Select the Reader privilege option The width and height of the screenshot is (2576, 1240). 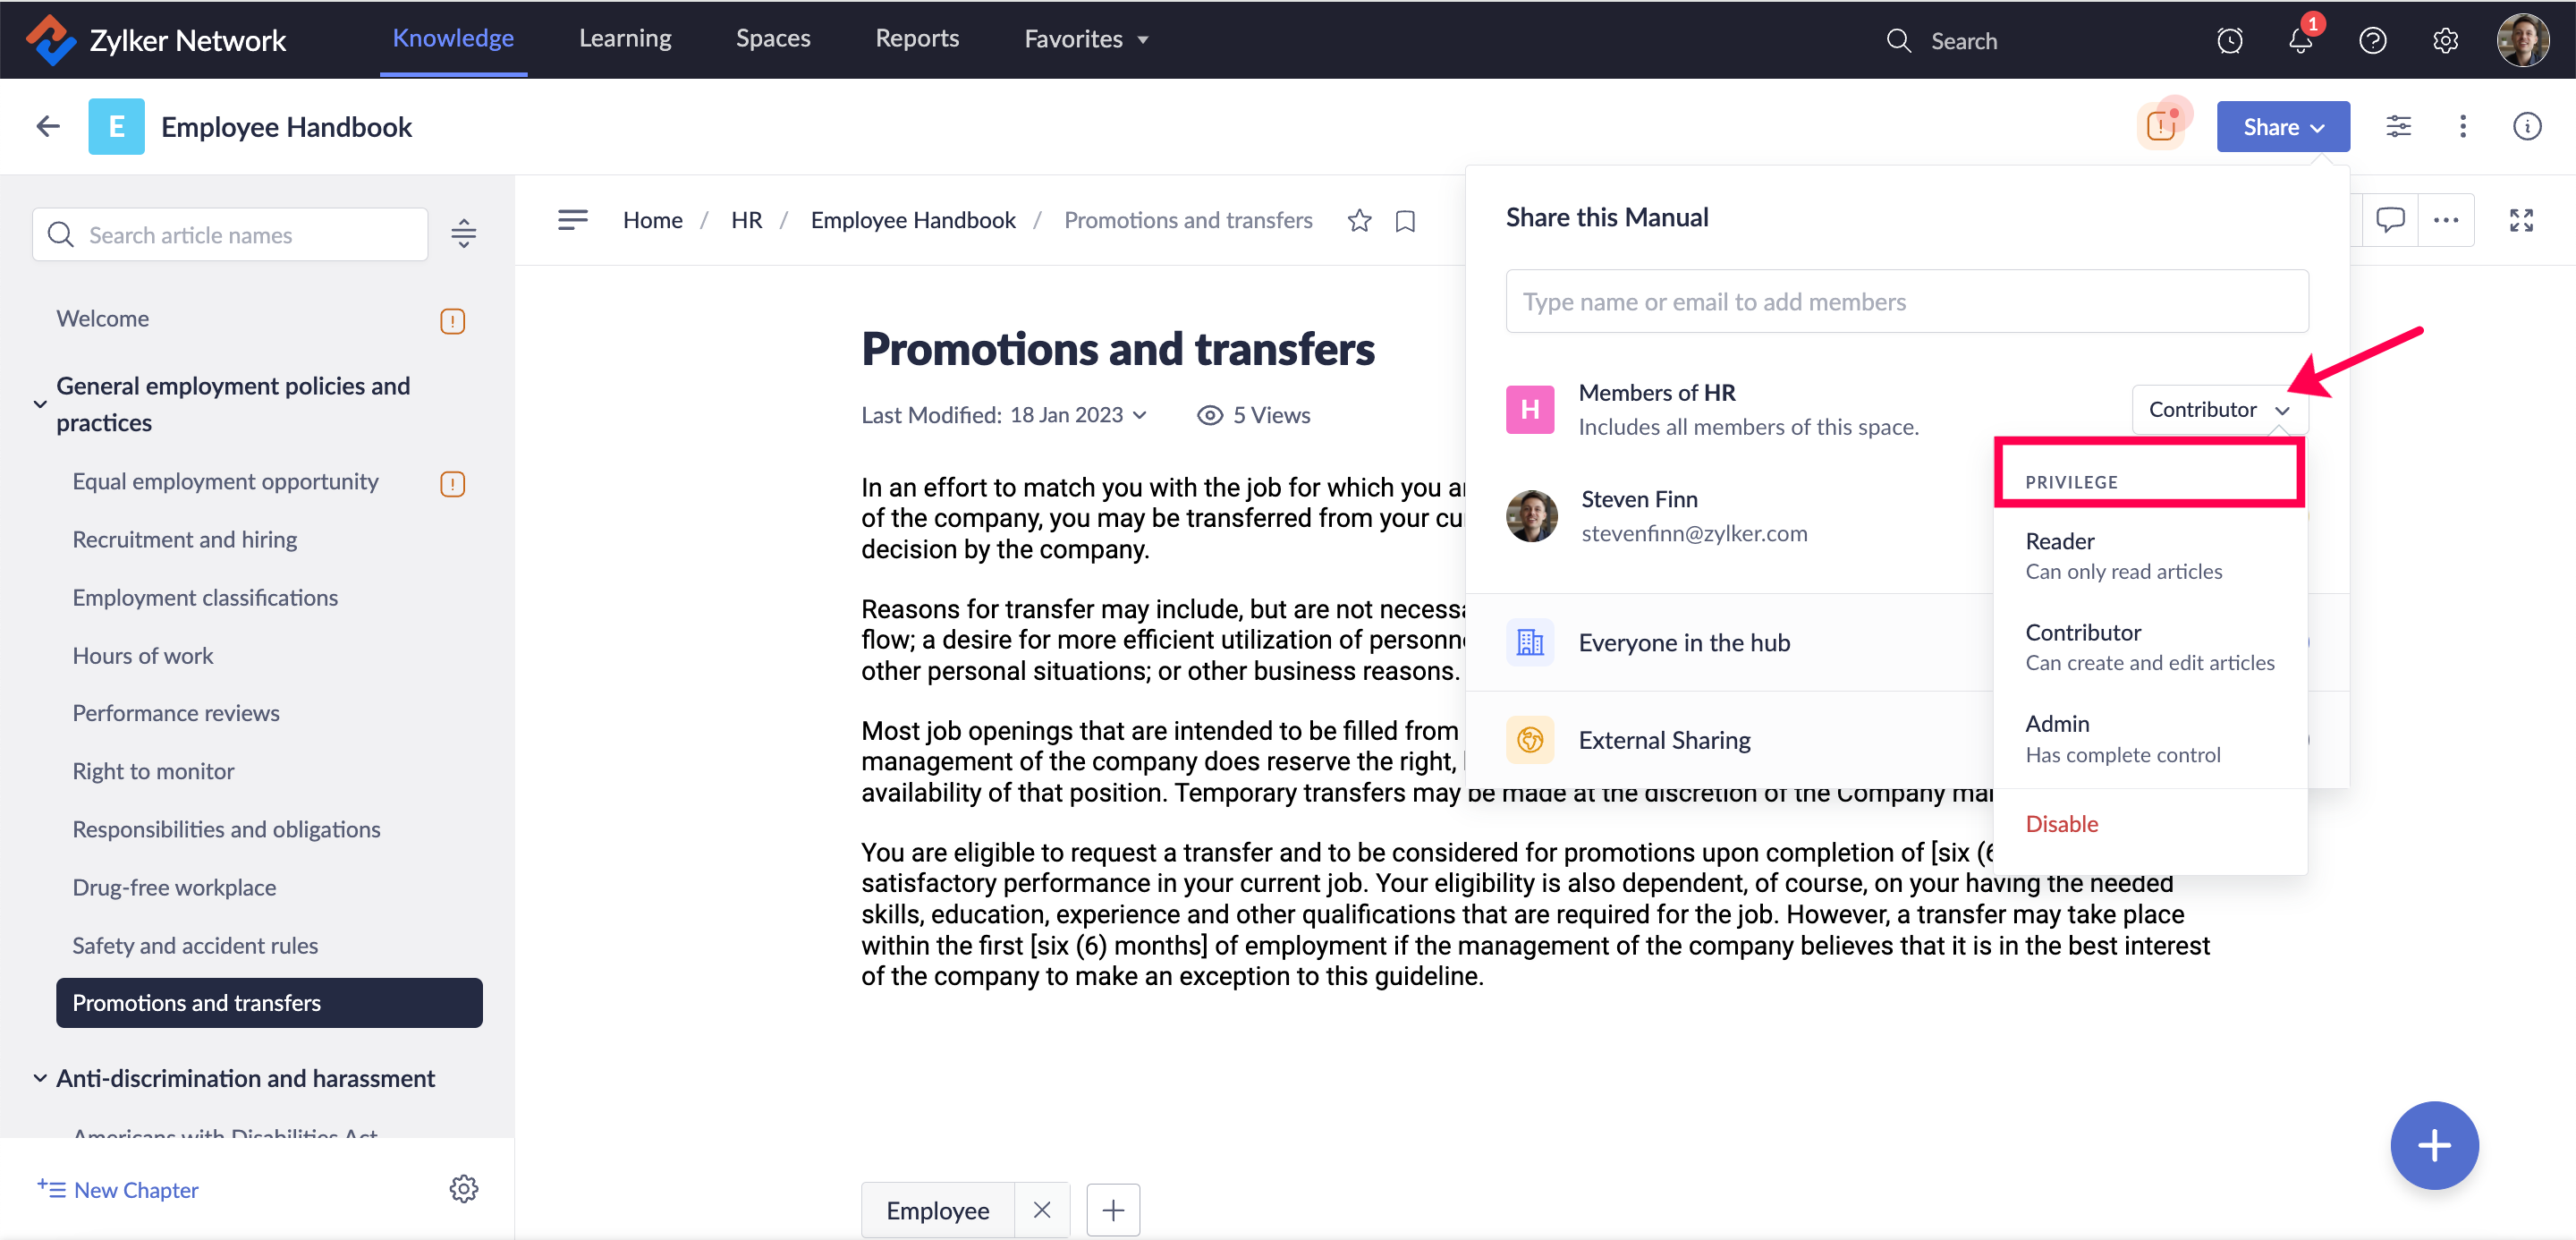2150,555
